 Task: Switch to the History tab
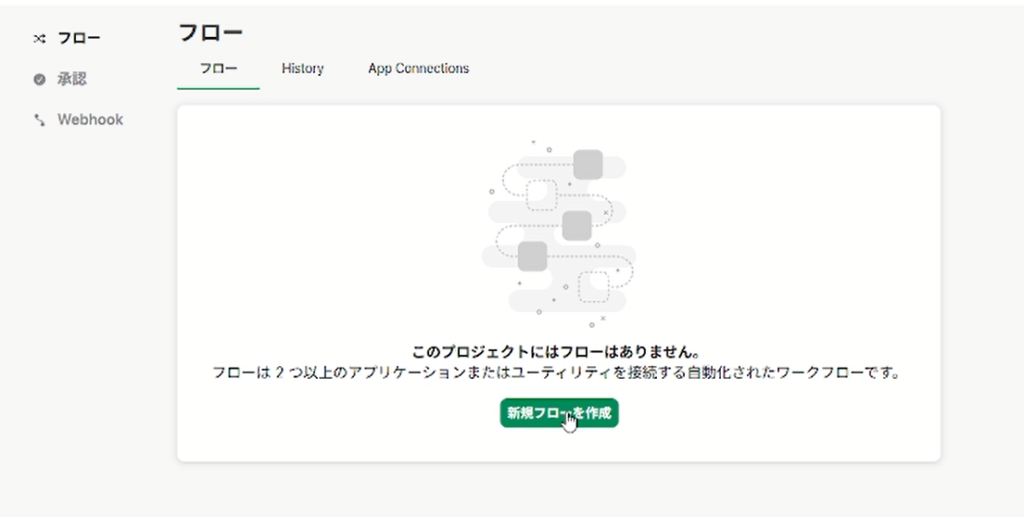coord(302,69)
